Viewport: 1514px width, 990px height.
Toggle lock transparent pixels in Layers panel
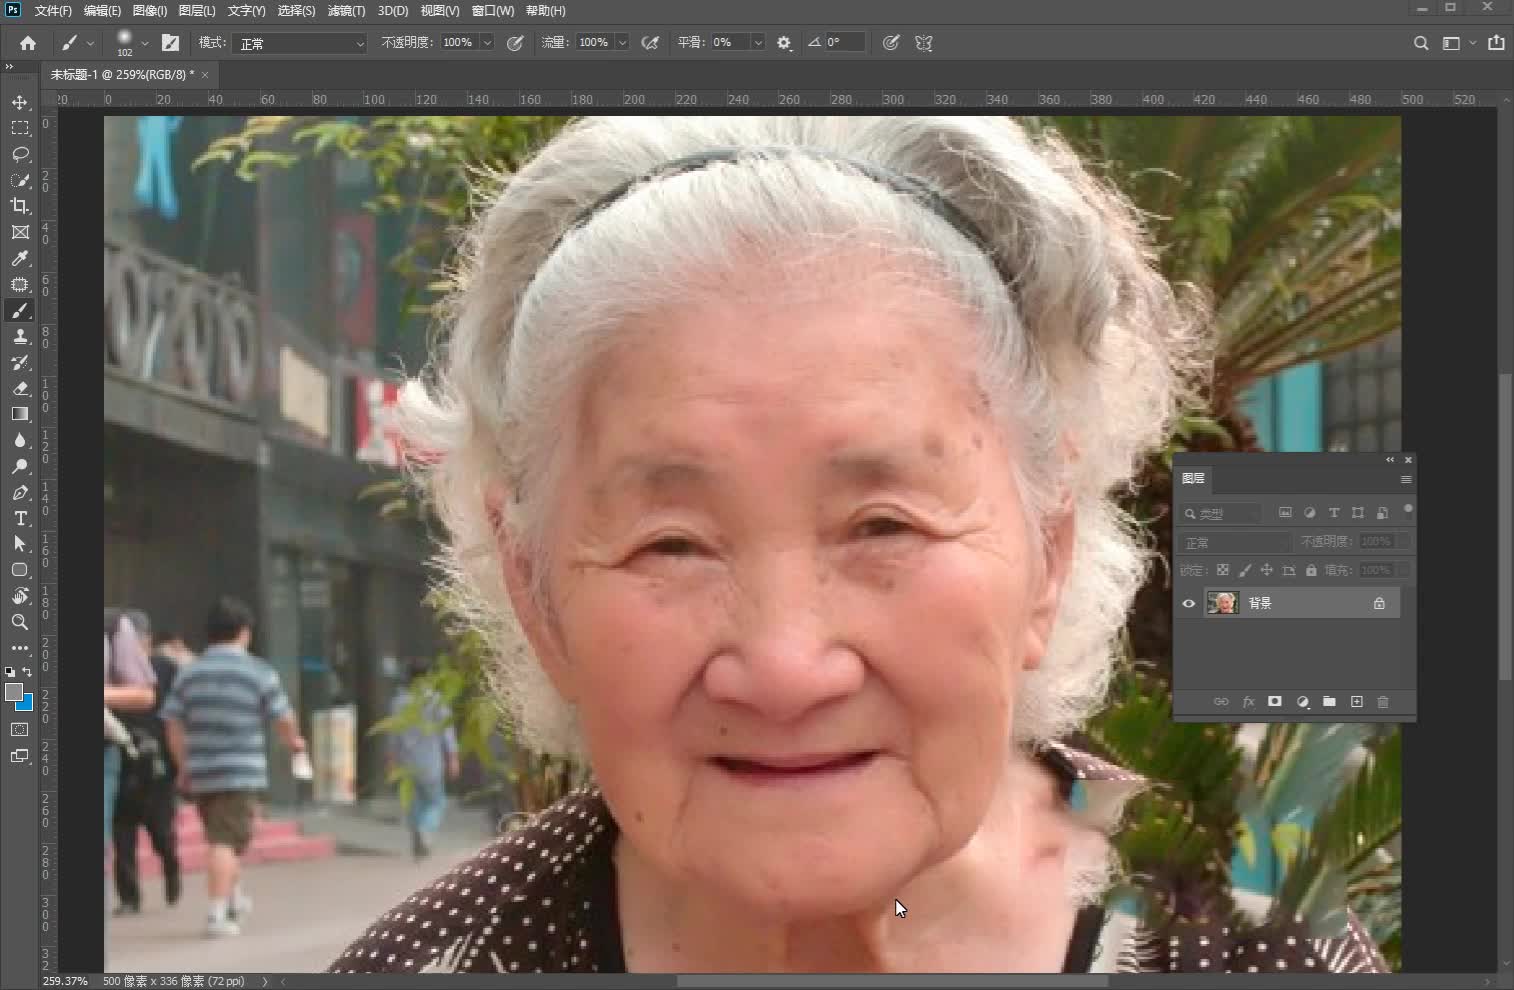[x=1225, y=570]
